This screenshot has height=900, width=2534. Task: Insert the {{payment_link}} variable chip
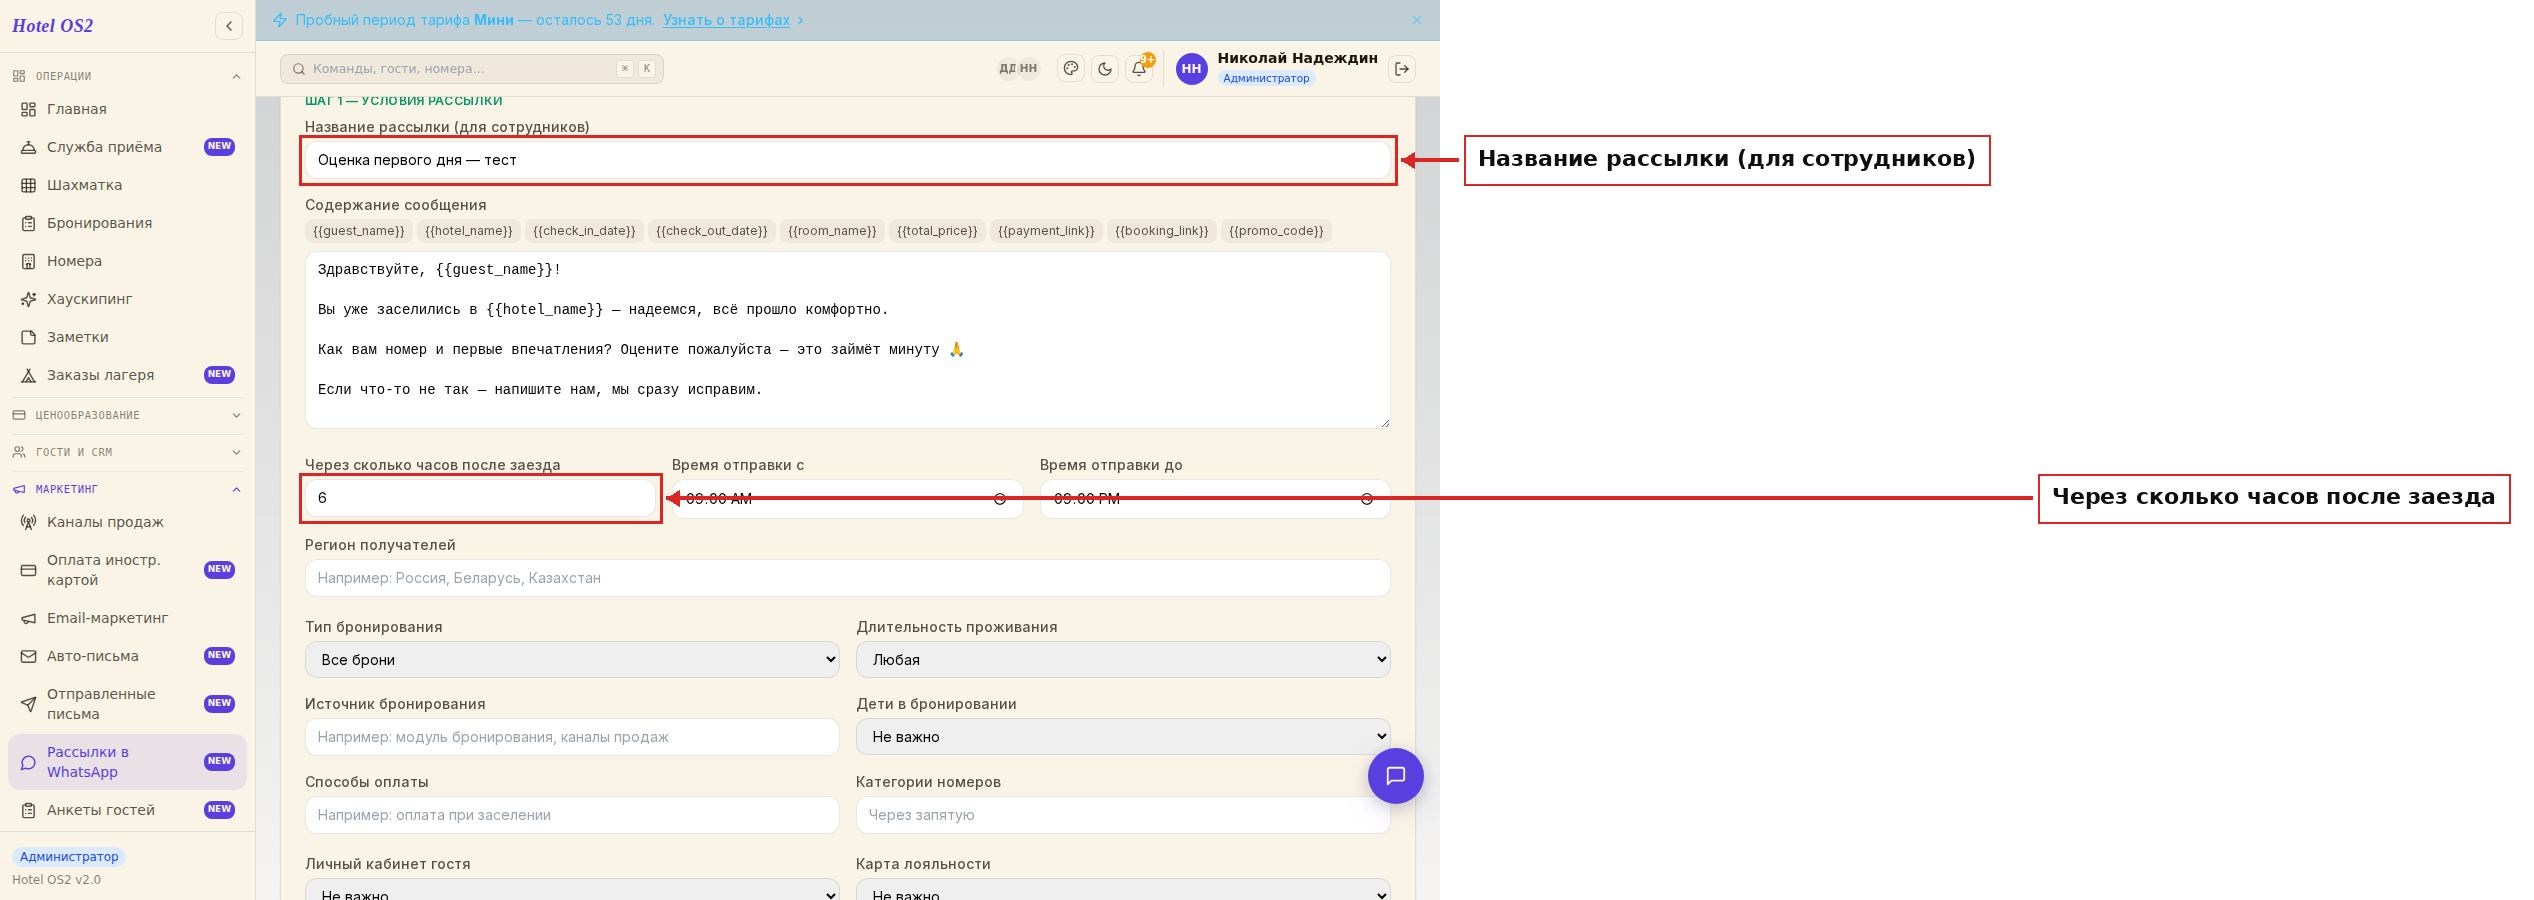pos(1046,231)
